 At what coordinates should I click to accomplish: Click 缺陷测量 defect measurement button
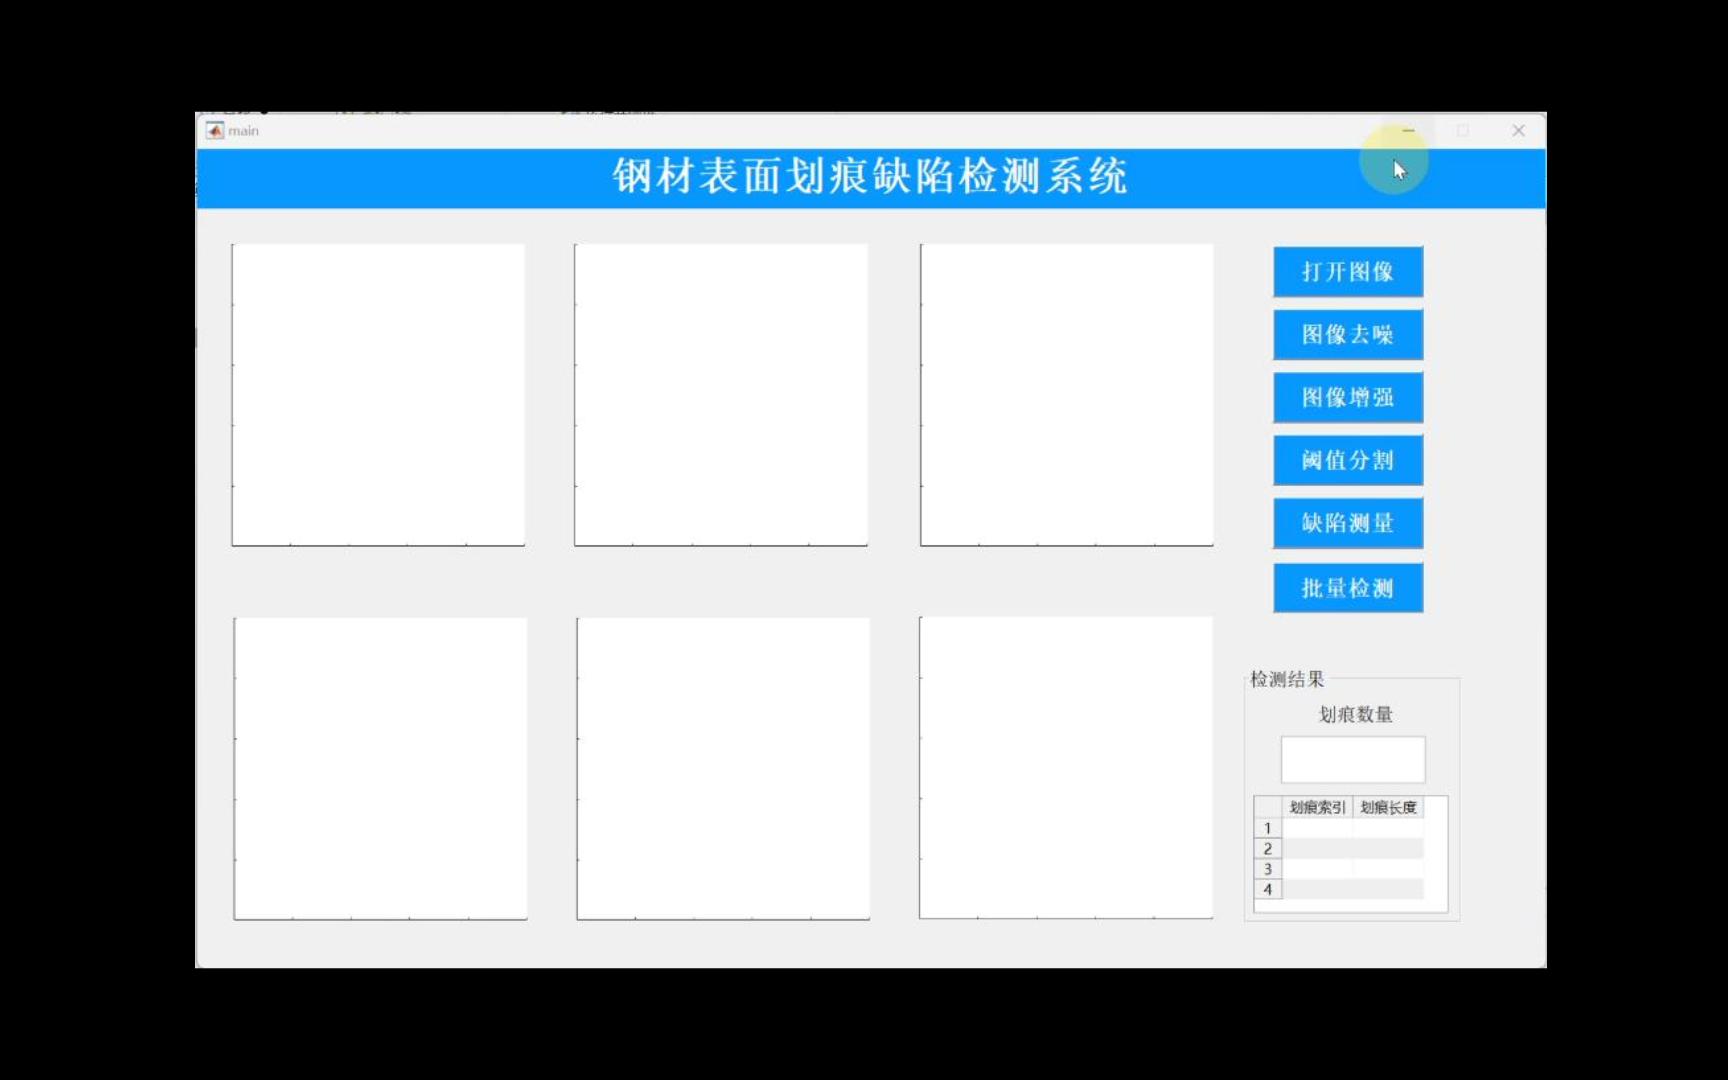tap(1347, 523)
